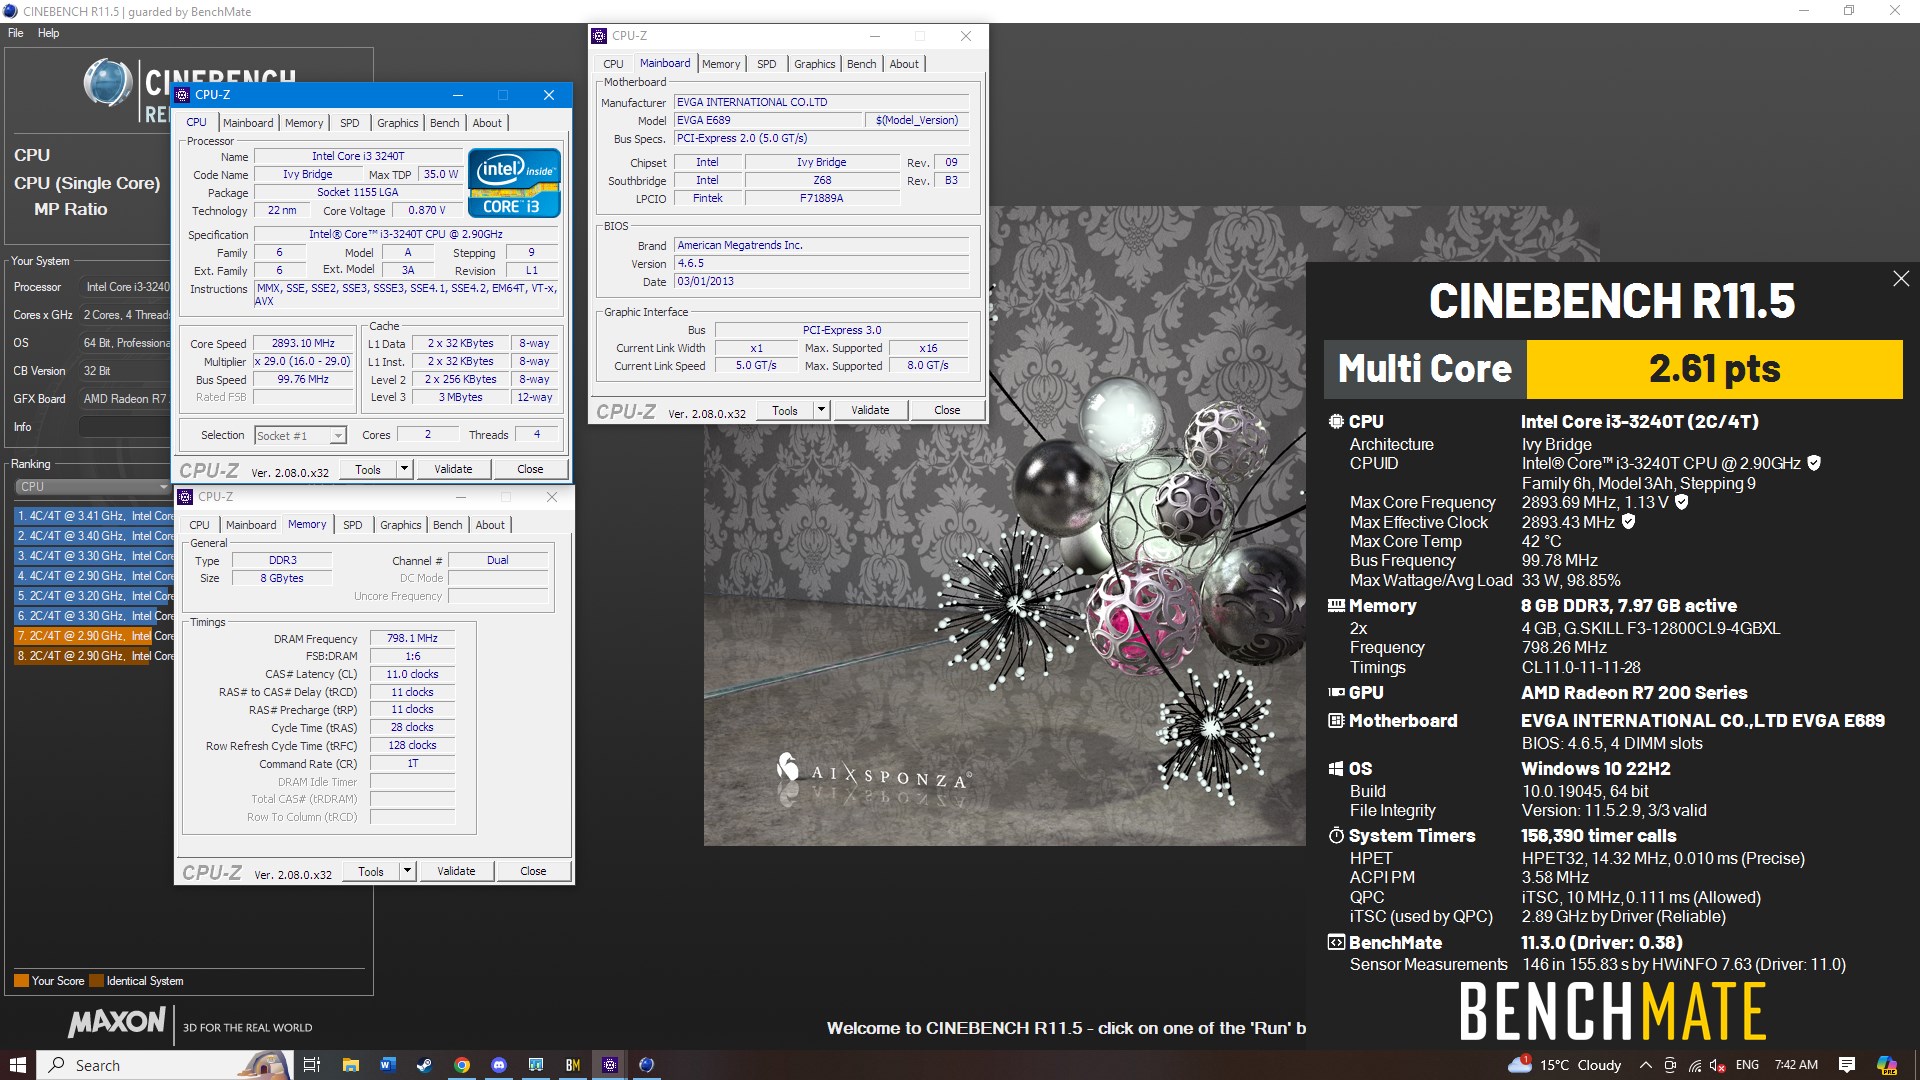1920x1080 pixels.
Task: Select CPU tab in CPU-Z Mainboard window
Action: (x=613, y=64)
